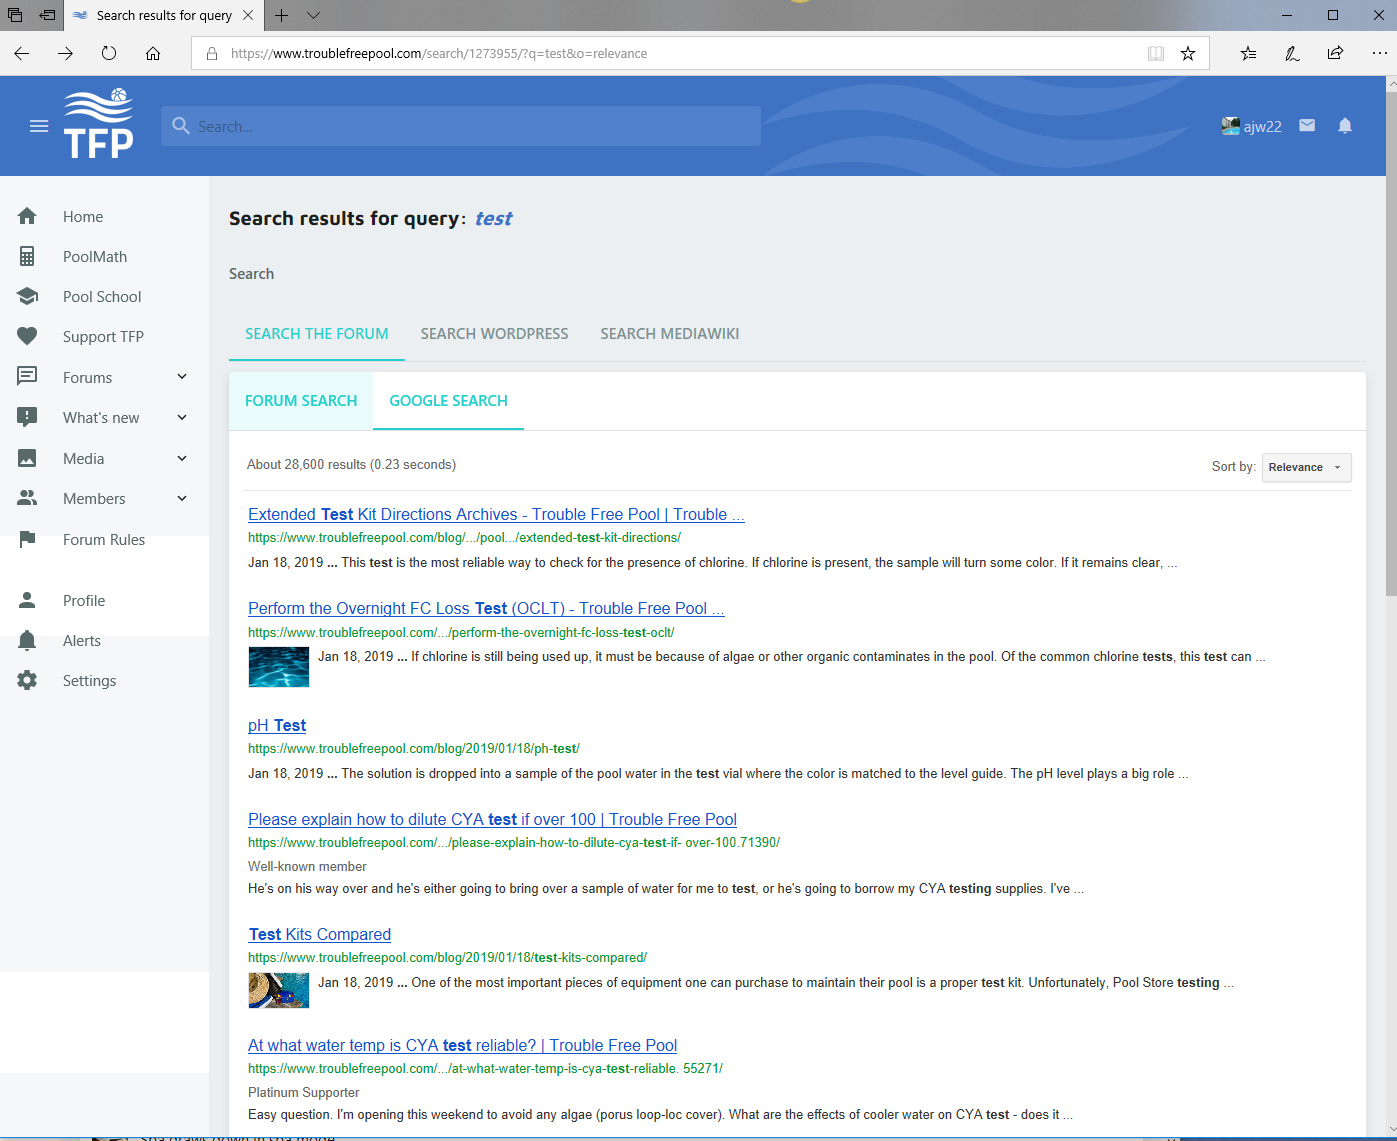Open the Sort by Relevance dropdown
The image size is (1397, 1141).
pyautogui.click(x=1306, y=467)
